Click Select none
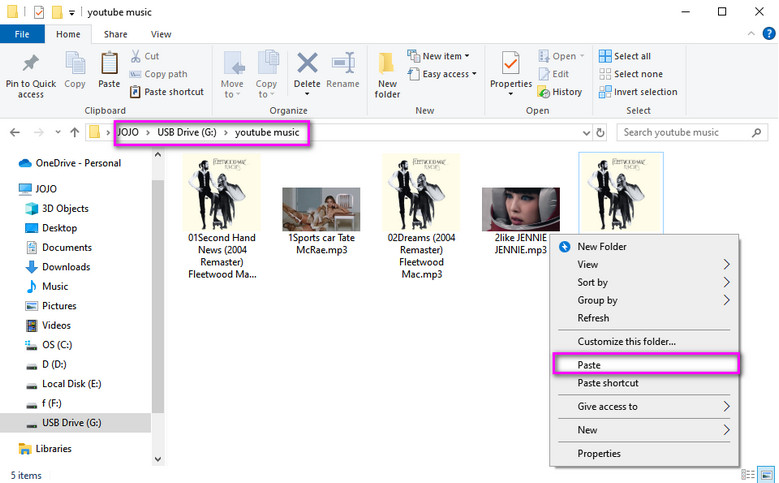Image resolution: width=779 pixels, height=483 pixels. click(x=631, y=74)
